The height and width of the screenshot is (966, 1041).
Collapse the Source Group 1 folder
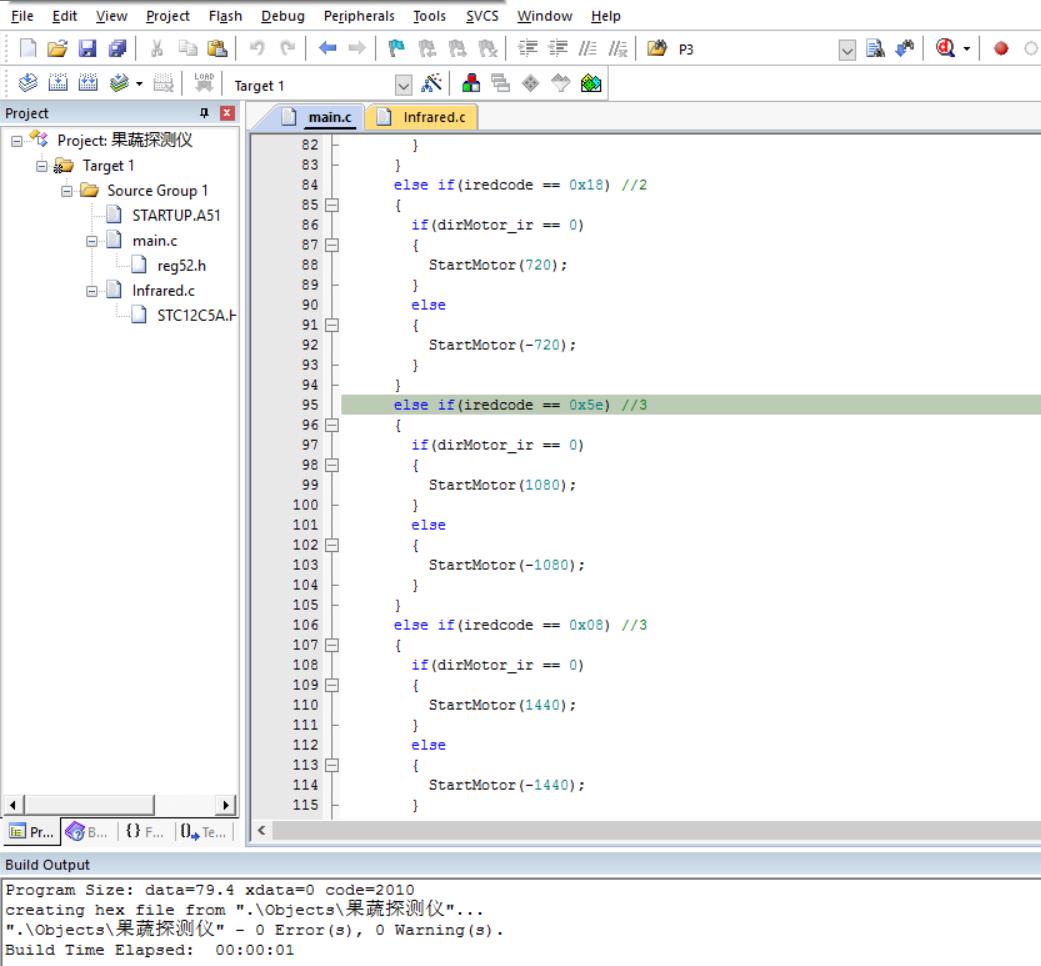(x=66, y=191)
